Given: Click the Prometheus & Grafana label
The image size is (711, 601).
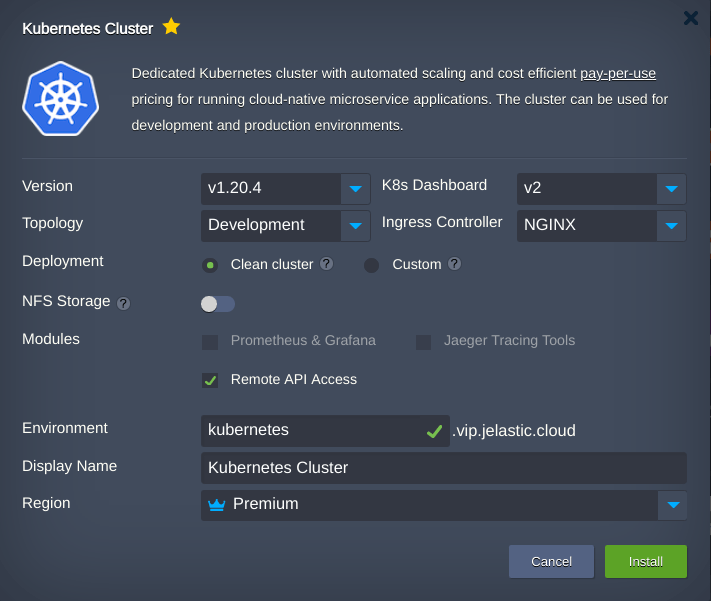Looking at the screenshot, I should tap(303, 340).
